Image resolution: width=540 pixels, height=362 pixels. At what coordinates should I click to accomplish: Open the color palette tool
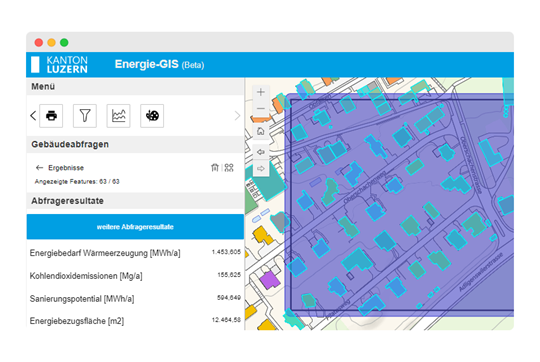coord(152,116)
